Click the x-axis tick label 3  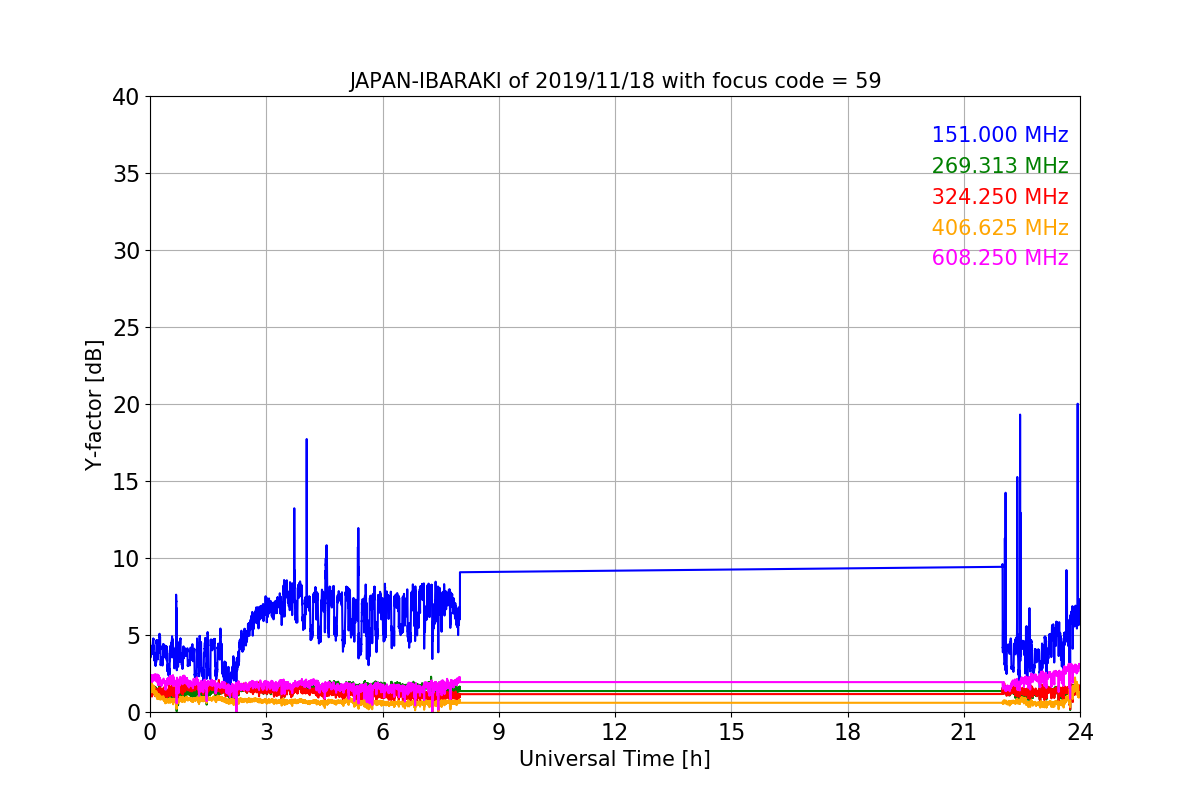pyautogui.click(x=266, y=731)
